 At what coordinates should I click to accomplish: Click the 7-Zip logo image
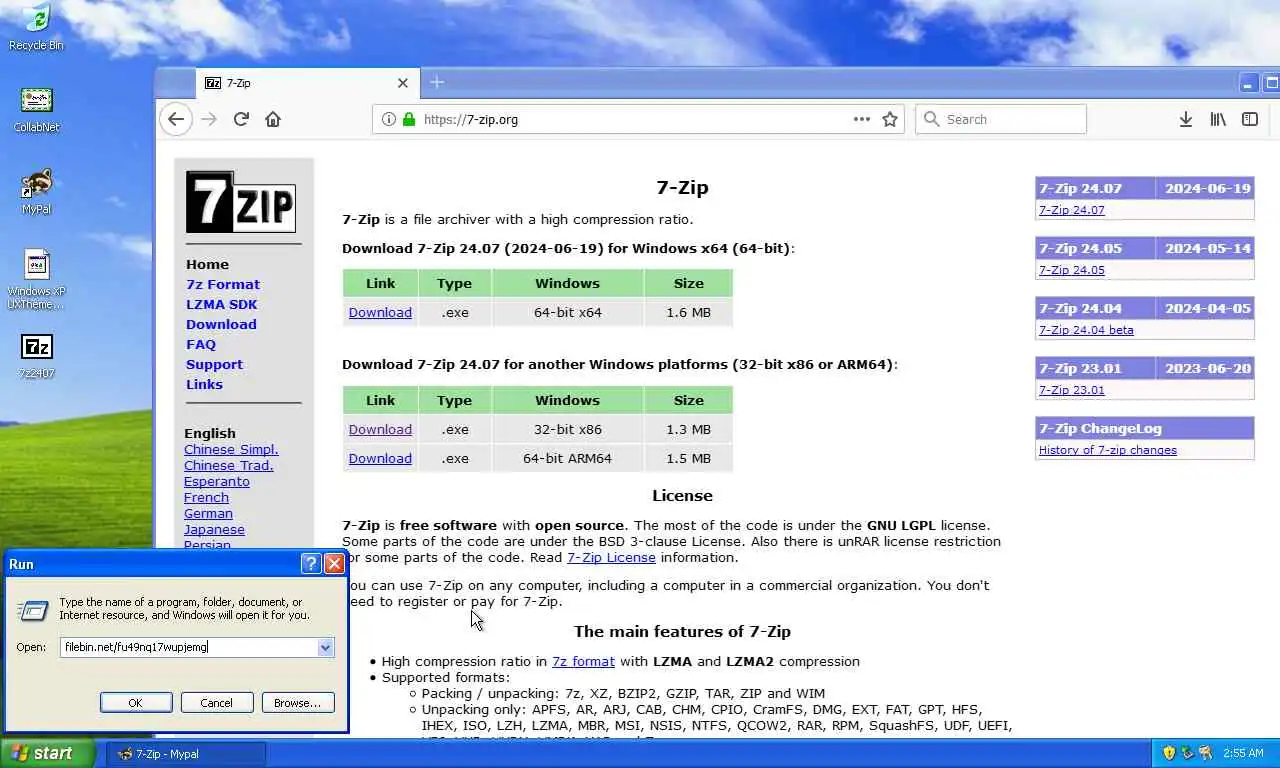coord(241,202)
